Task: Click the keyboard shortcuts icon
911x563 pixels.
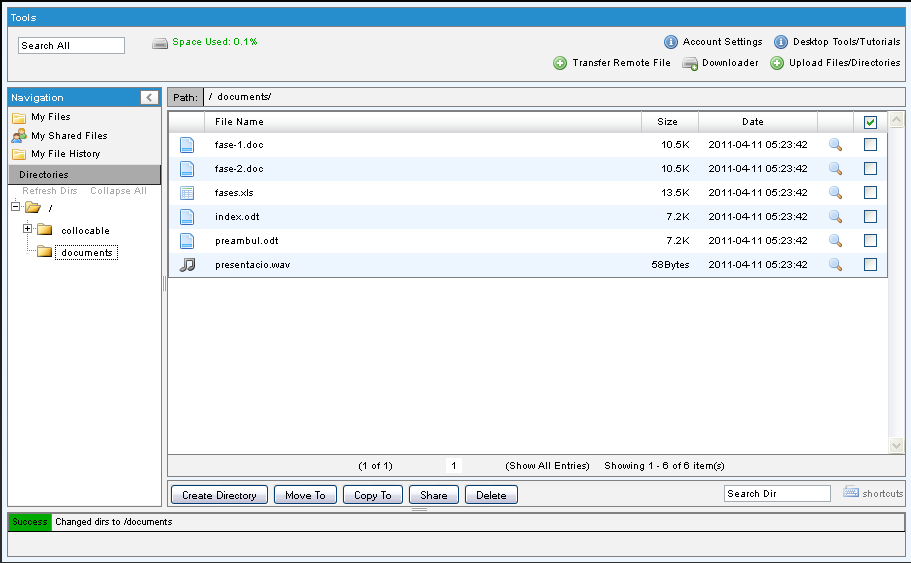Action: click(x=851, y=493)
